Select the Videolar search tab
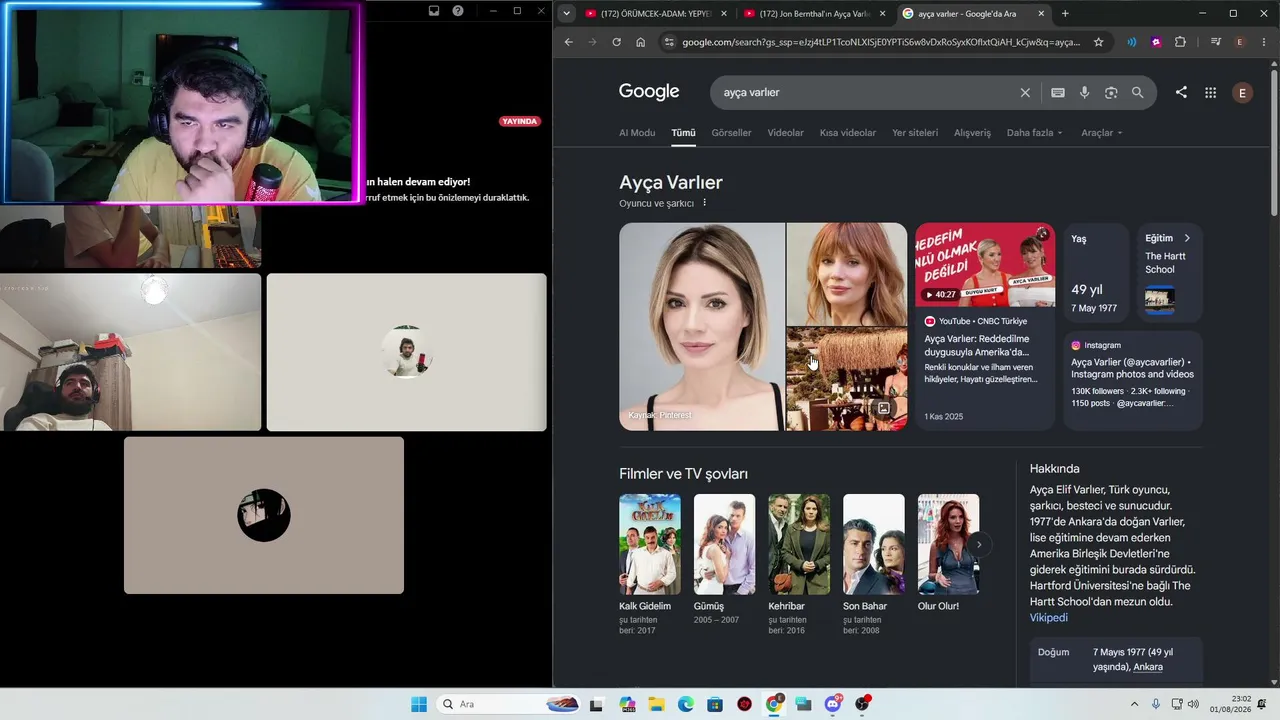The width and height of the screenshot is (1280, 720). pyautogui.click(x=785, y=133)
